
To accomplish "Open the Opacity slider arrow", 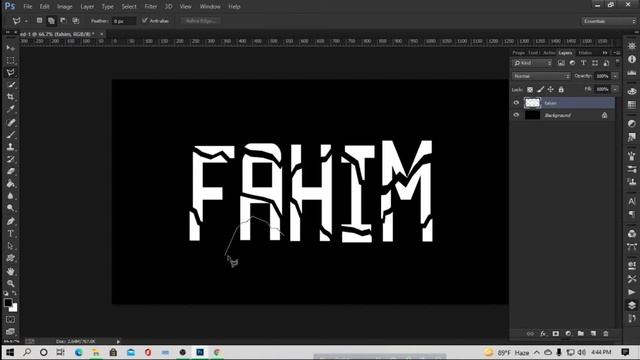I will pyautogui.click(x=615, y=76).
